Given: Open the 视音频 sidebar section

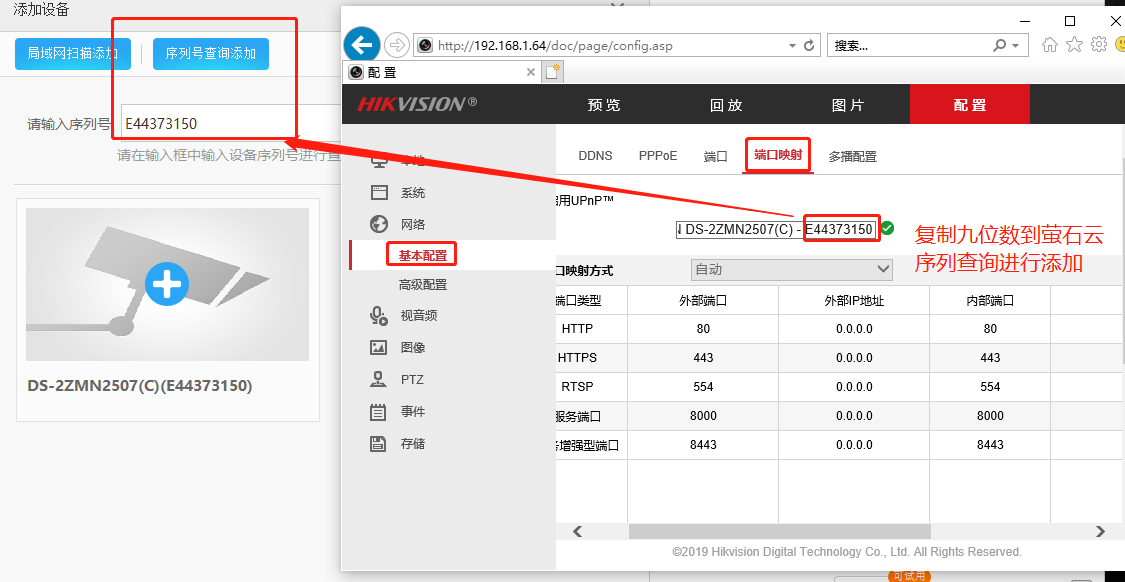Looking at the screenshot, I should [x=379, y=316].
